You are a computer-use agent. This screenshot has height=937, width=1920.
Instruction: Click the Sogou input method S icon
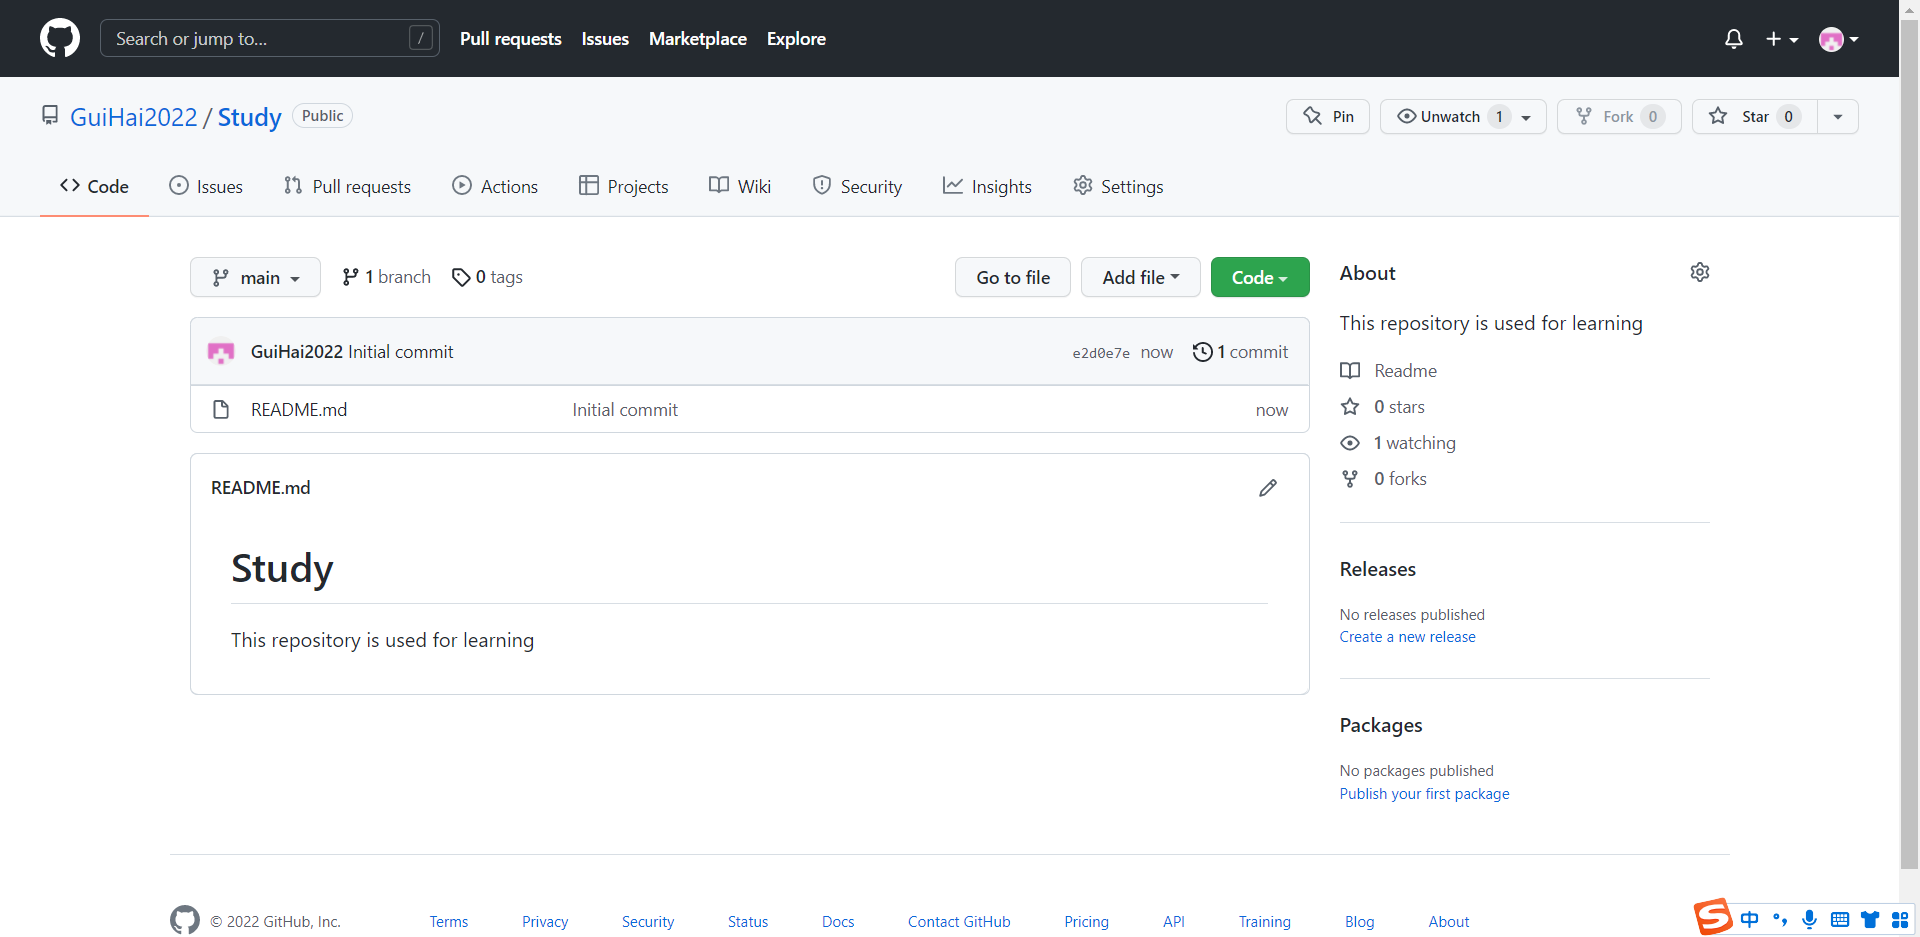point(1713,917)
